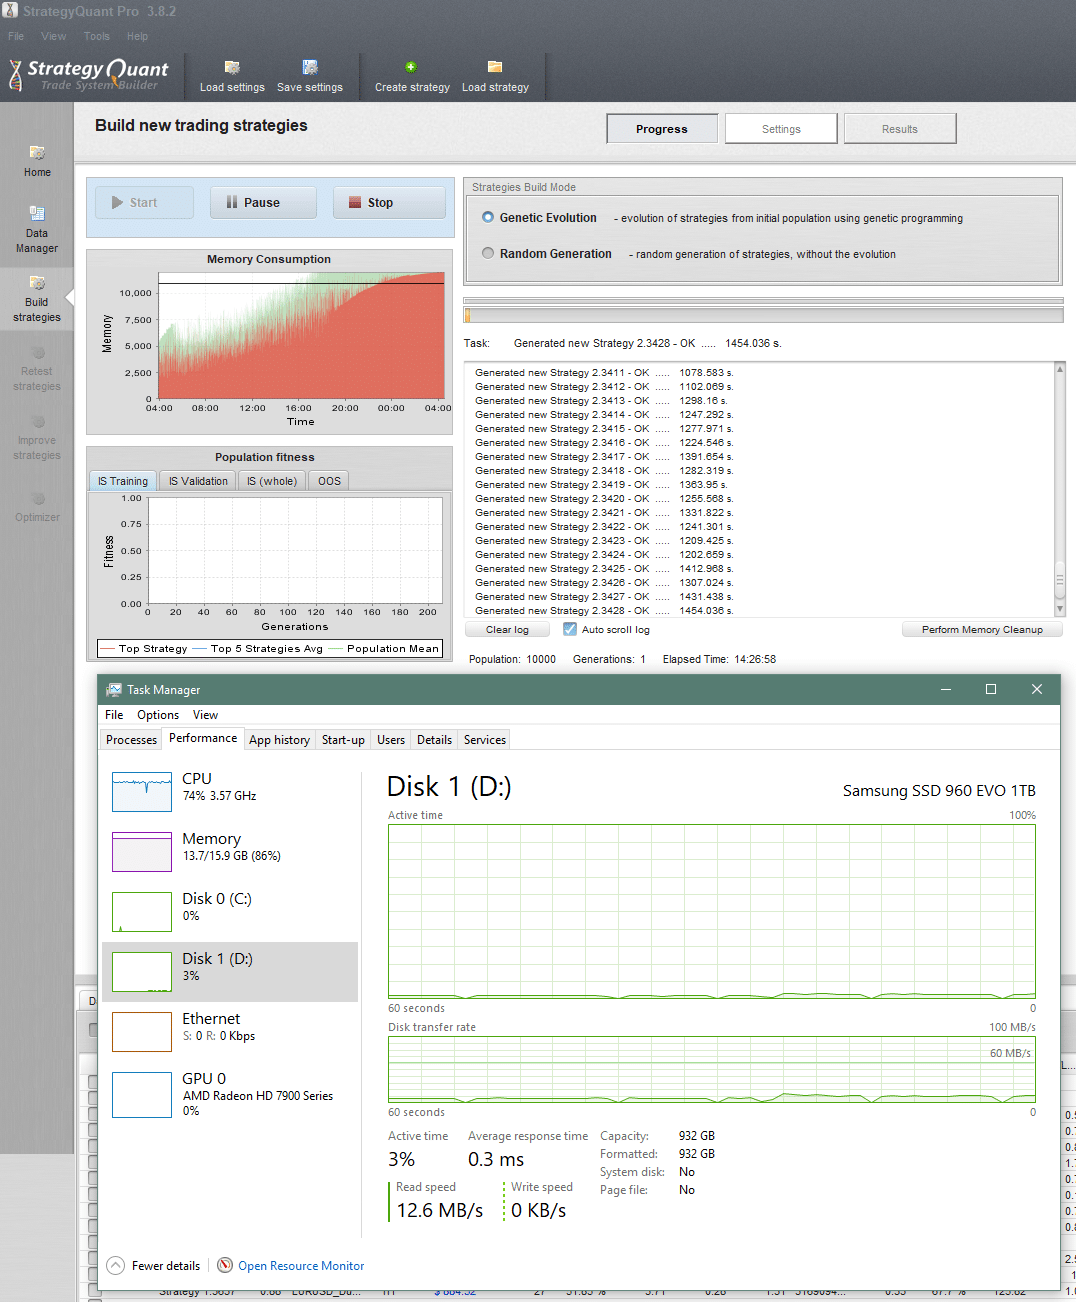Screen dimensions: 1076x1302
Task: Toggle the Auto scroll log checkbox
Action: (x=570, y=629)
